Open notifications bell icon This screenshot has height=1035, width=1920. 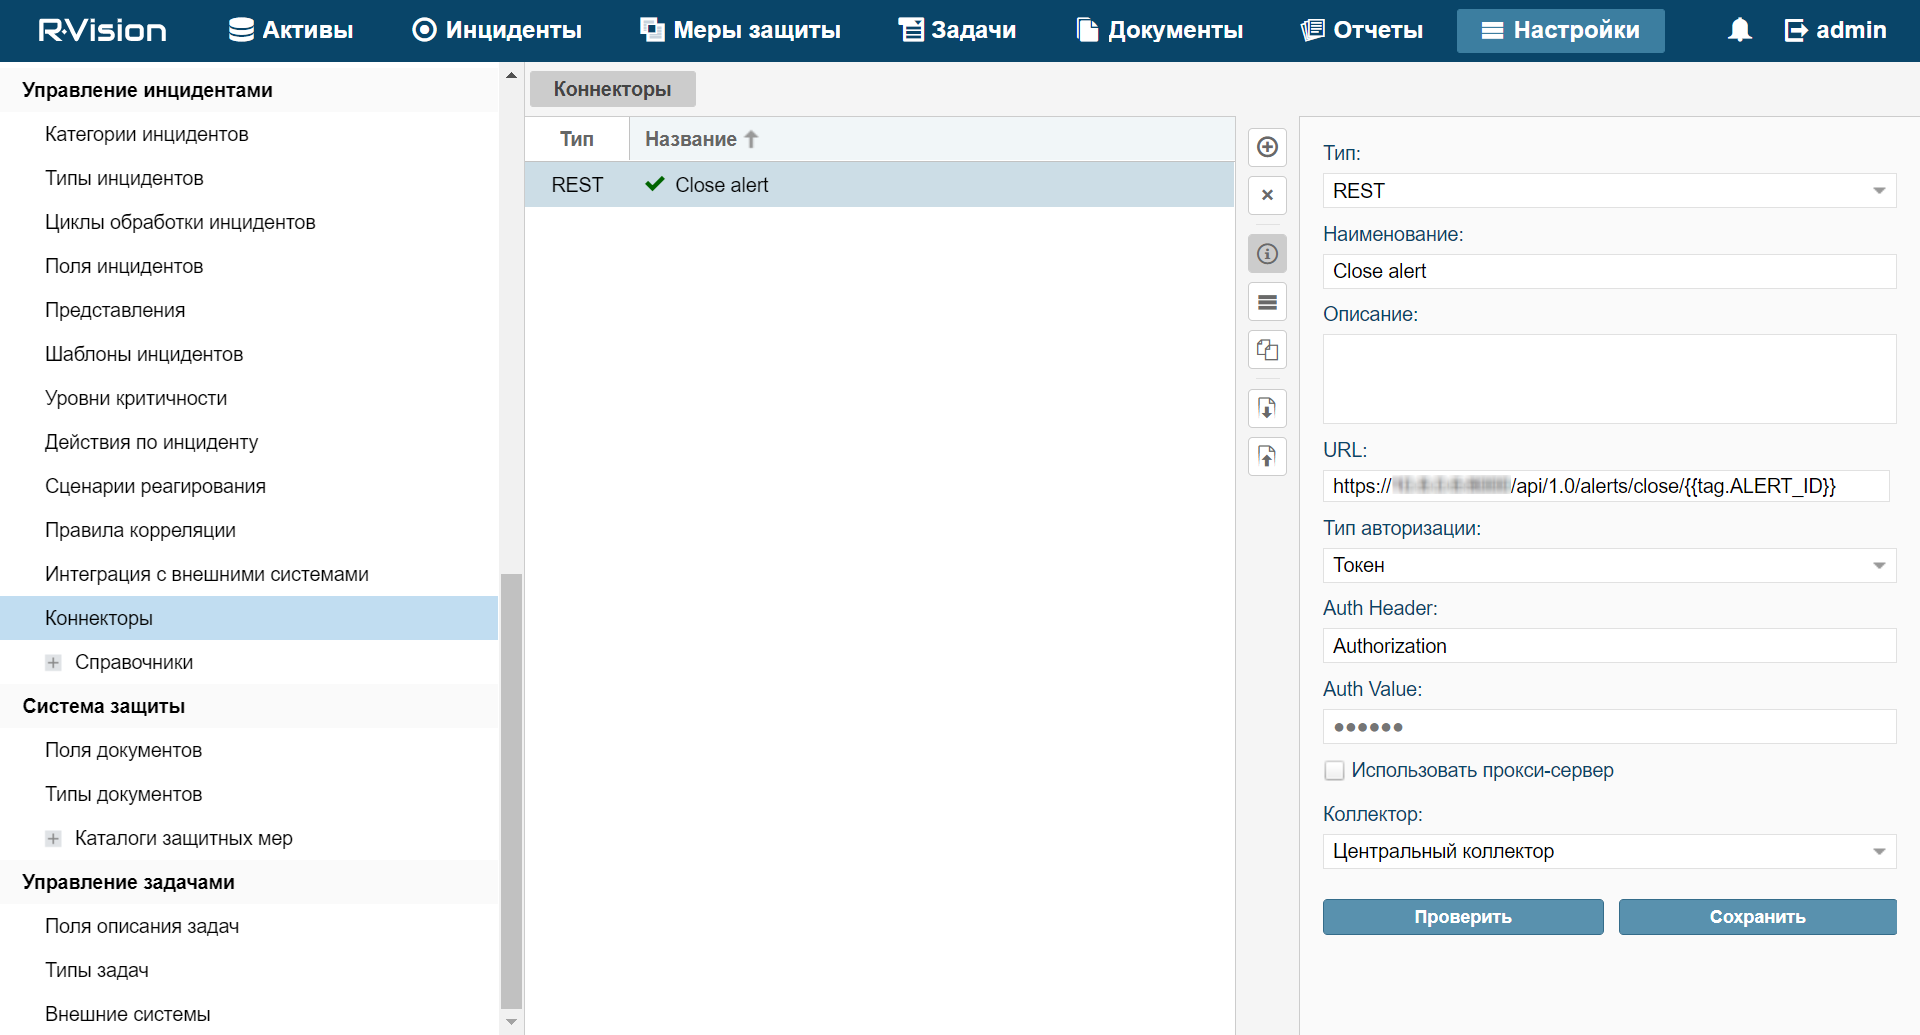click(x=1739, y=30)
